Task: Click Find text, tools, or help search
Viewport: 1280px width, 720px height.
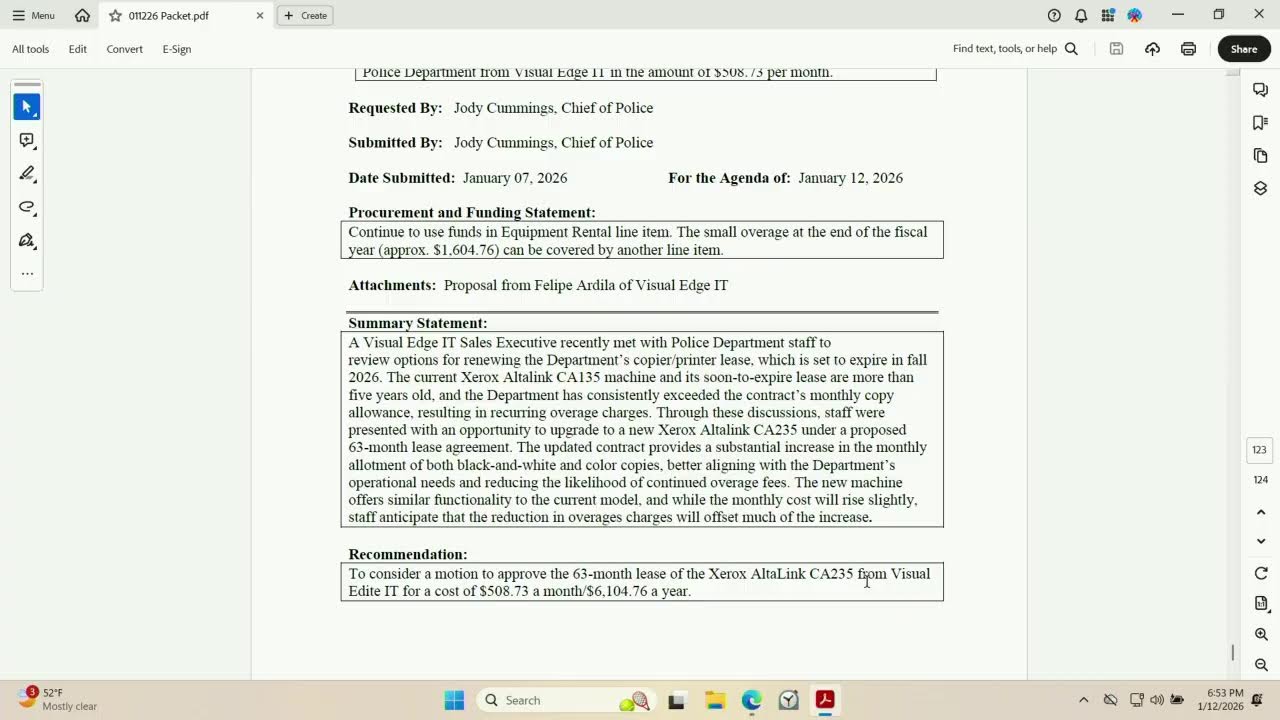Action: pyautogui.click(x=1015, y=49)
